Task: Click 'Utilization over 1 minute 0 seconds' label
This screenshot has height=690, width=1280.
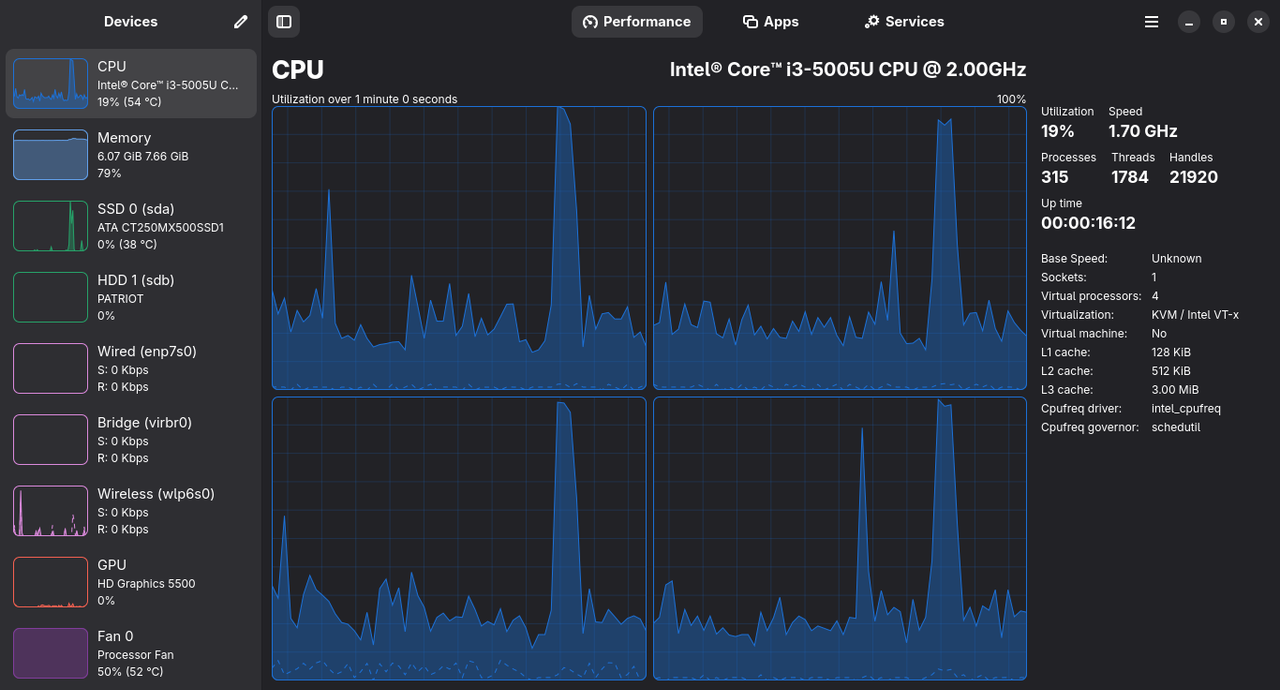Action: click(365, 99)
